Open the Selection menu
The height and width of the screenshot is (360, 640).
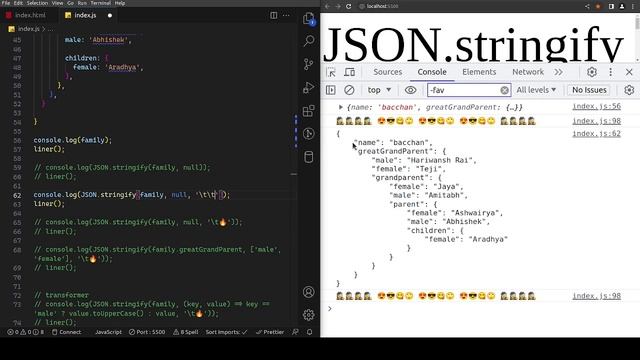click(37, 3)
